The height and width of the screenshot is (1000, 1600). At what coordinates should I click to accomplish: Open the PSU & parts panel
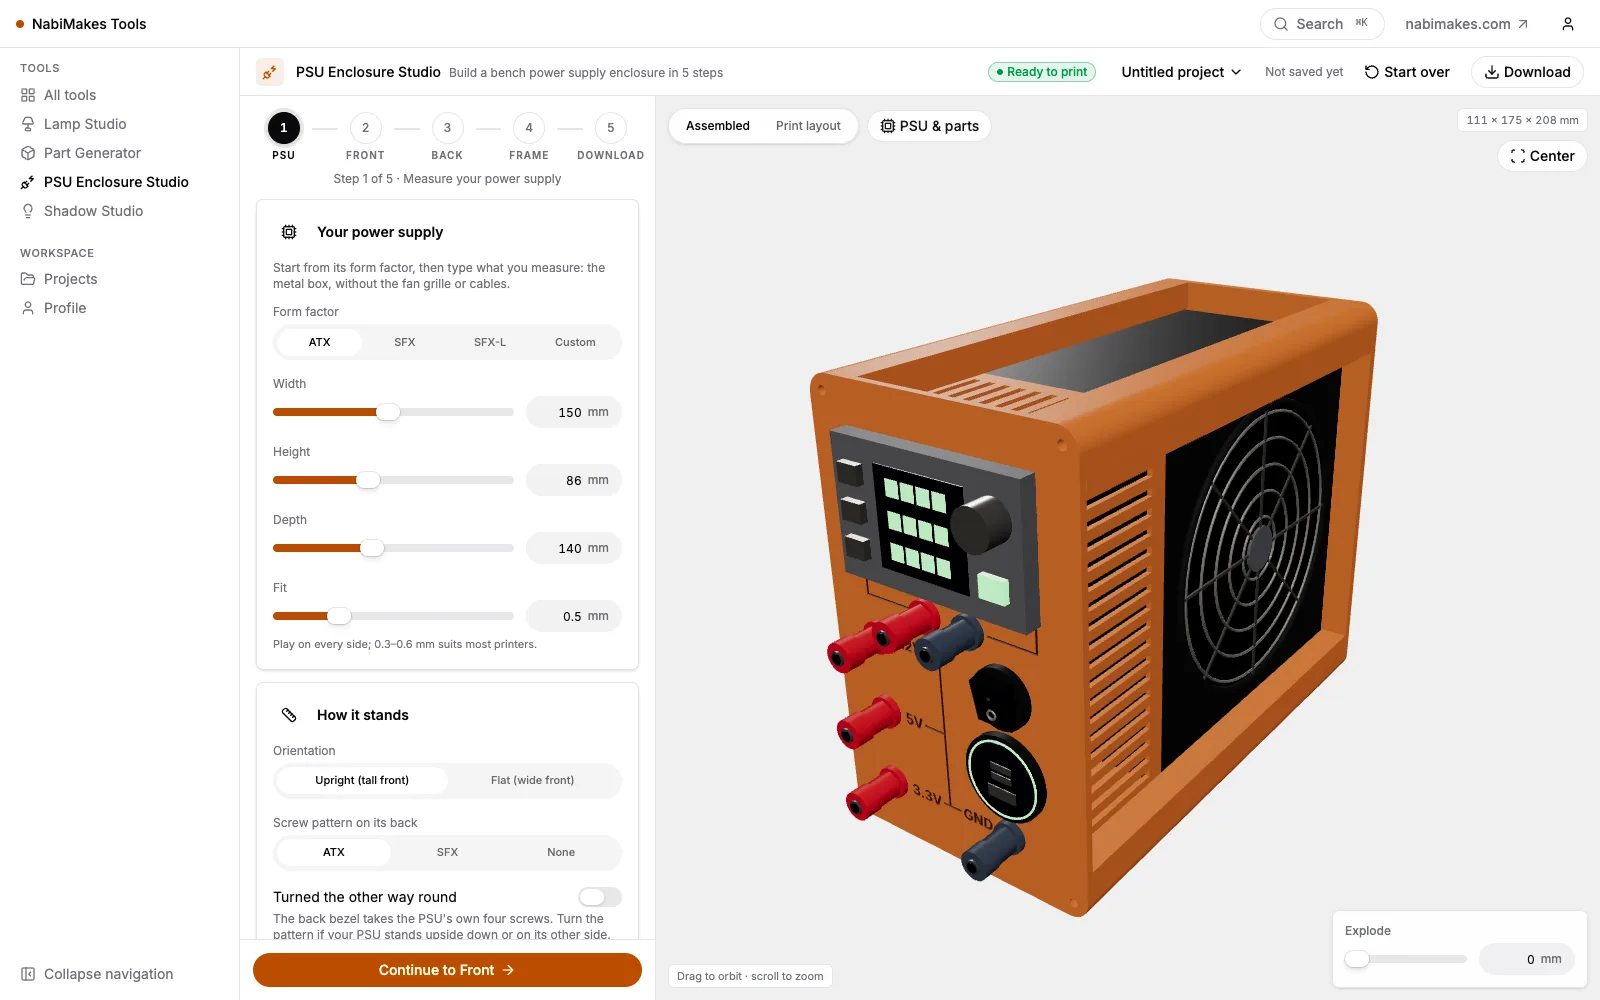click(x=929, y=126)
